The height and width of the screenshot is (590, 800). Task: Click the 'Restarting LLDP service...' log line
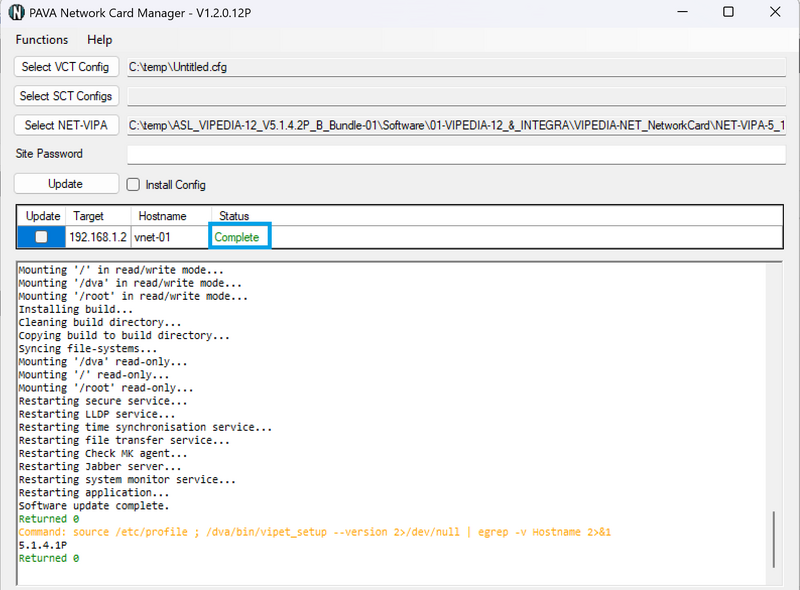pyautogui.click(x=97, y=414)
